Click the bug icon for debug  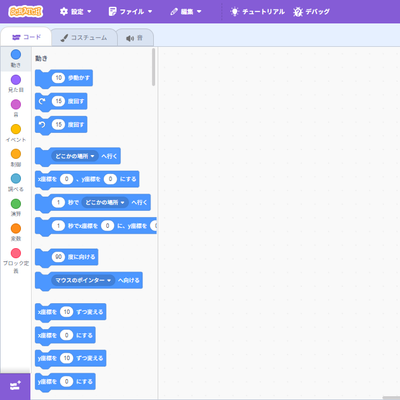pos(298,12)
